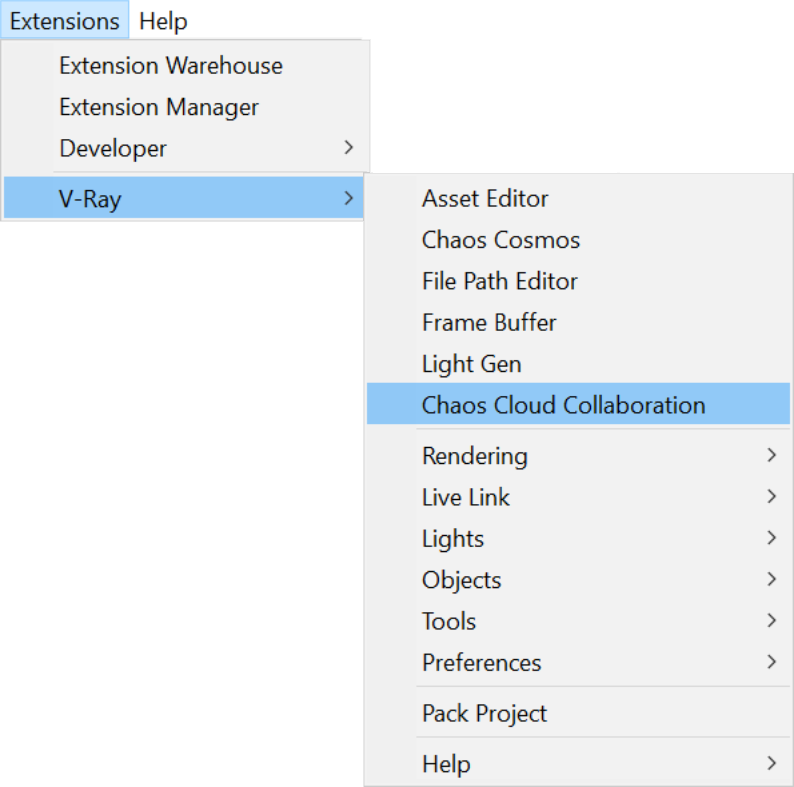Expand the Rendering submenu
This screenshot has height=787, width=794.
pyautogui.click(x=578, y=456)
